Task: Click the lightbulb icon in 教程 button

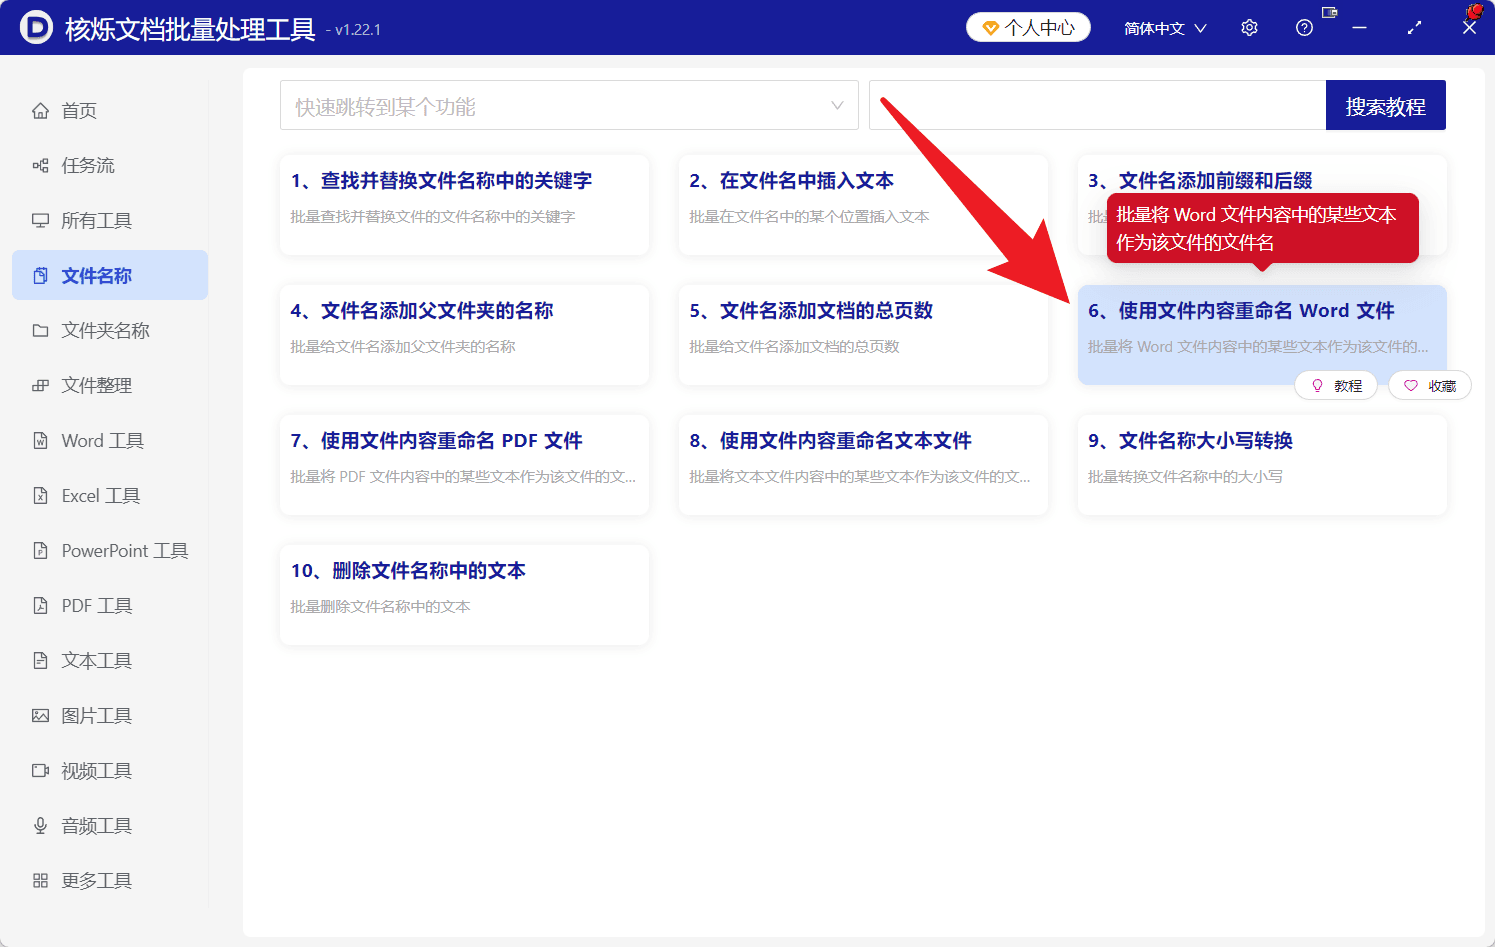Action: (1317, 385)
